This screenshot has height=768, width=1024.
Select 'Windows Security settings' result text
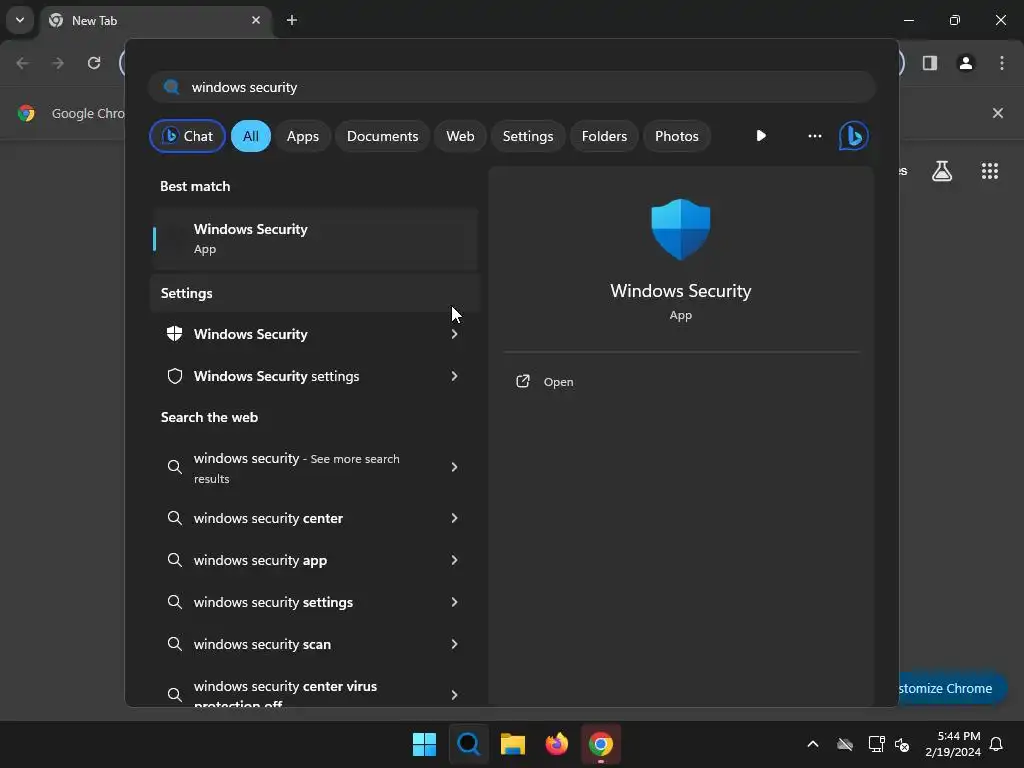[276, 376]
